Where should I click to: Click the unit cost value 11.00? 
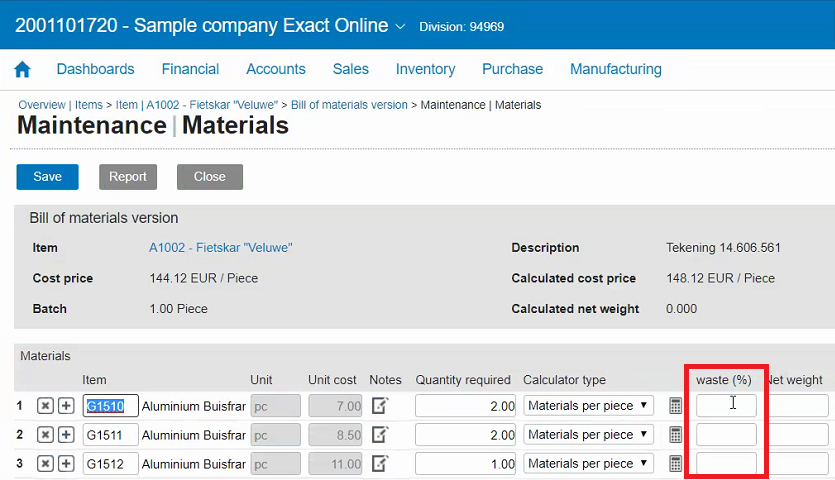pyautogui.click(x=335, y=463)
